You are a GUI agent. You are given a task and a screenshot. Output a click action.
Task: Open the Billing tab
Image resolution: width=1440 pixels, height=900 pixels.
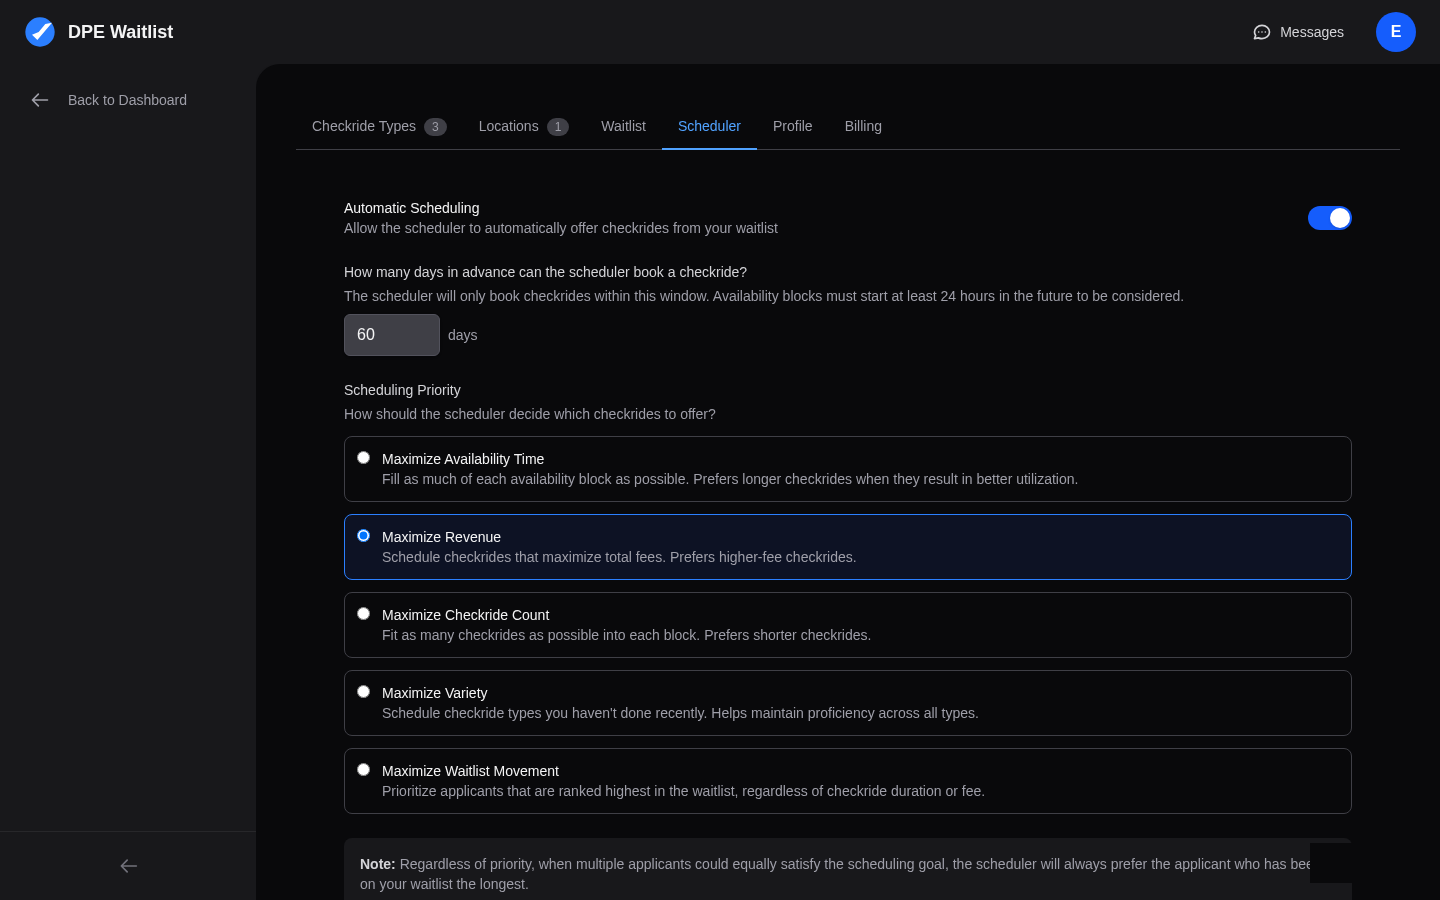click(863, 126)
